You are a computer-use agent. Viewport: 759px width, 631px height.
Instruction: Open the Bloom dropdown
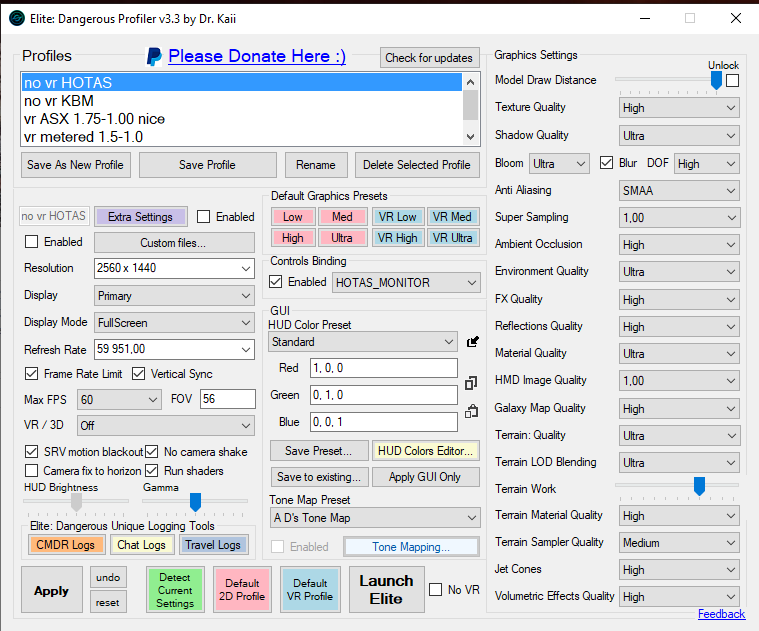click(x=559, y=164)
